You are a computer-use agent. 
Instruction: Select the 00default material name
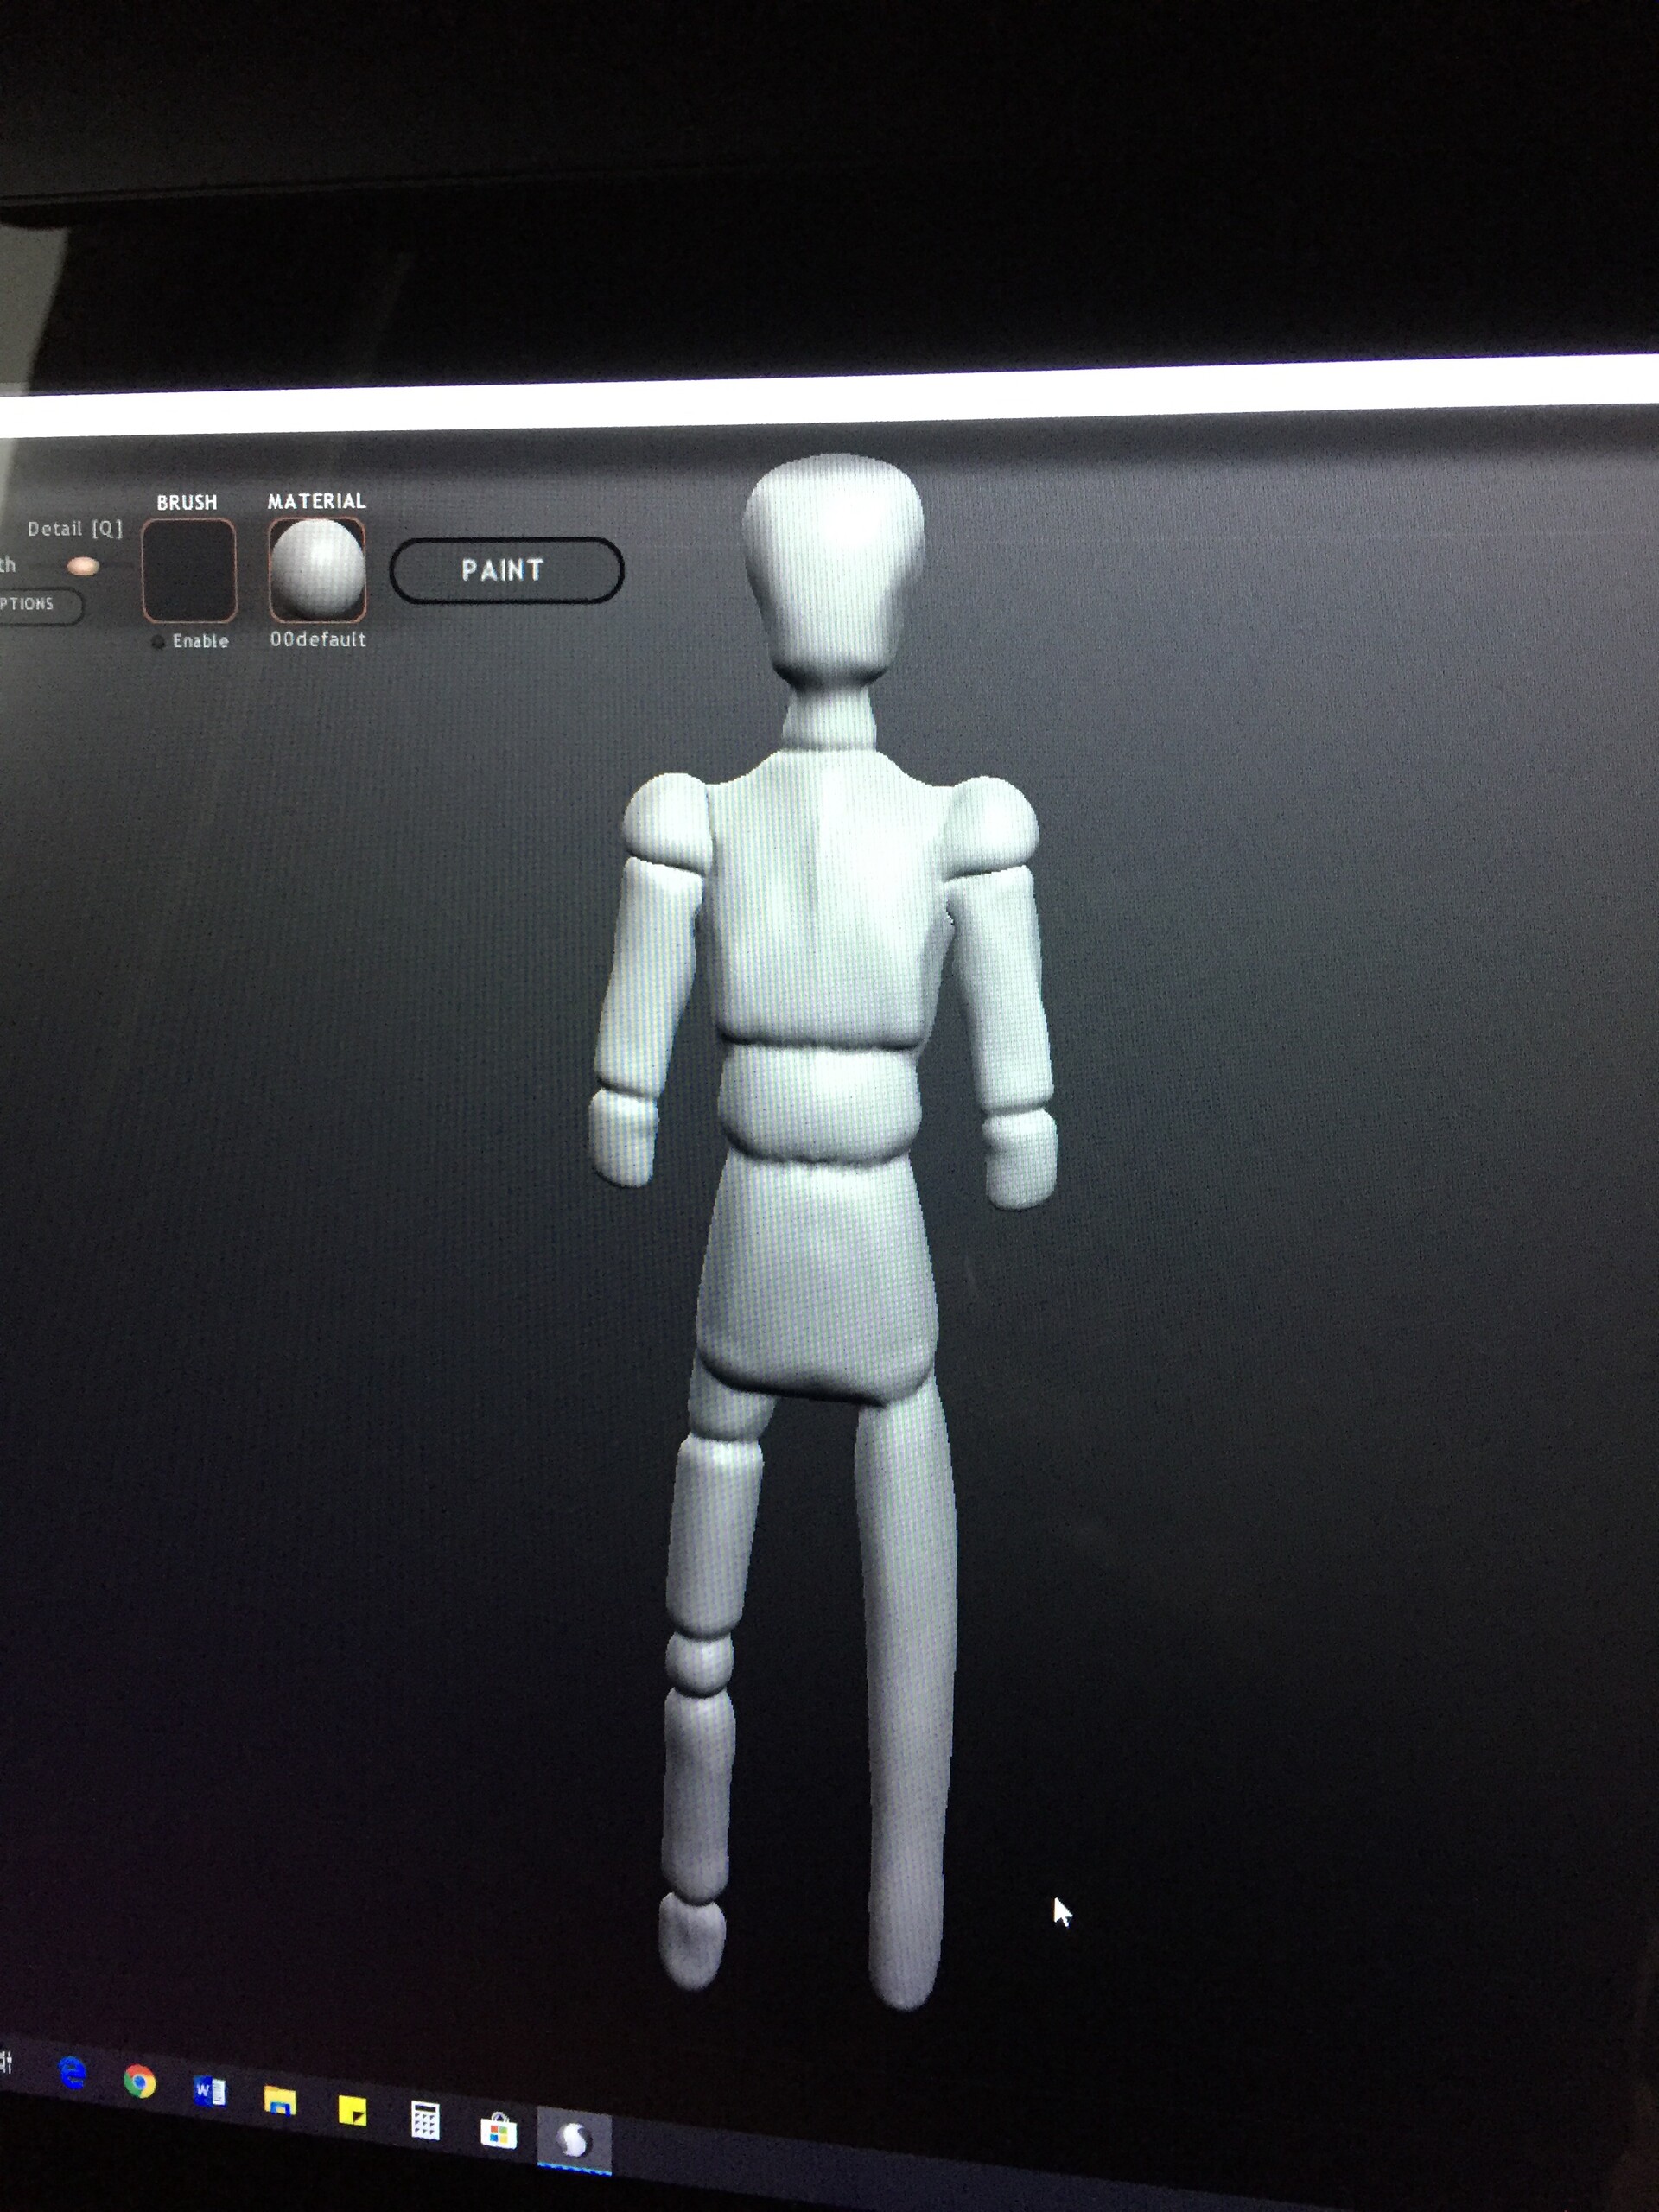point(318,640)
